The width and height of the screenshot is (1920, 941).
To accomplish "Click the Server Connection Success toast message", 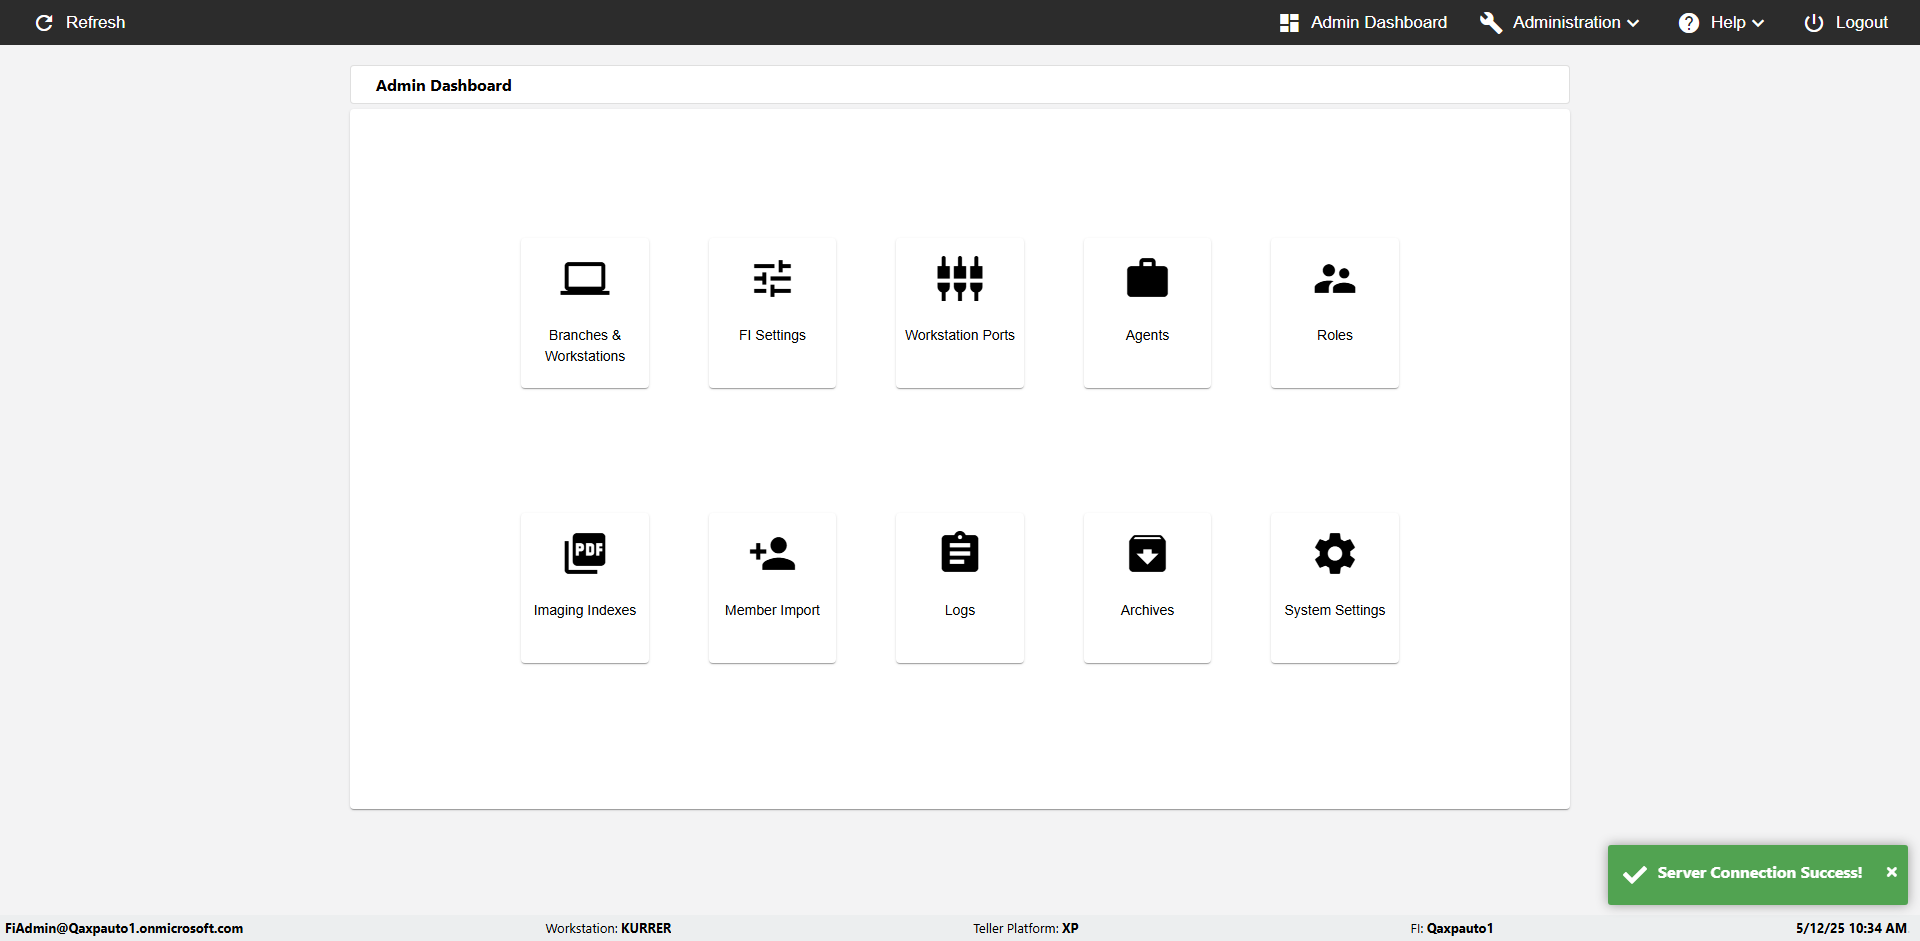I will tap(1759, 873).
